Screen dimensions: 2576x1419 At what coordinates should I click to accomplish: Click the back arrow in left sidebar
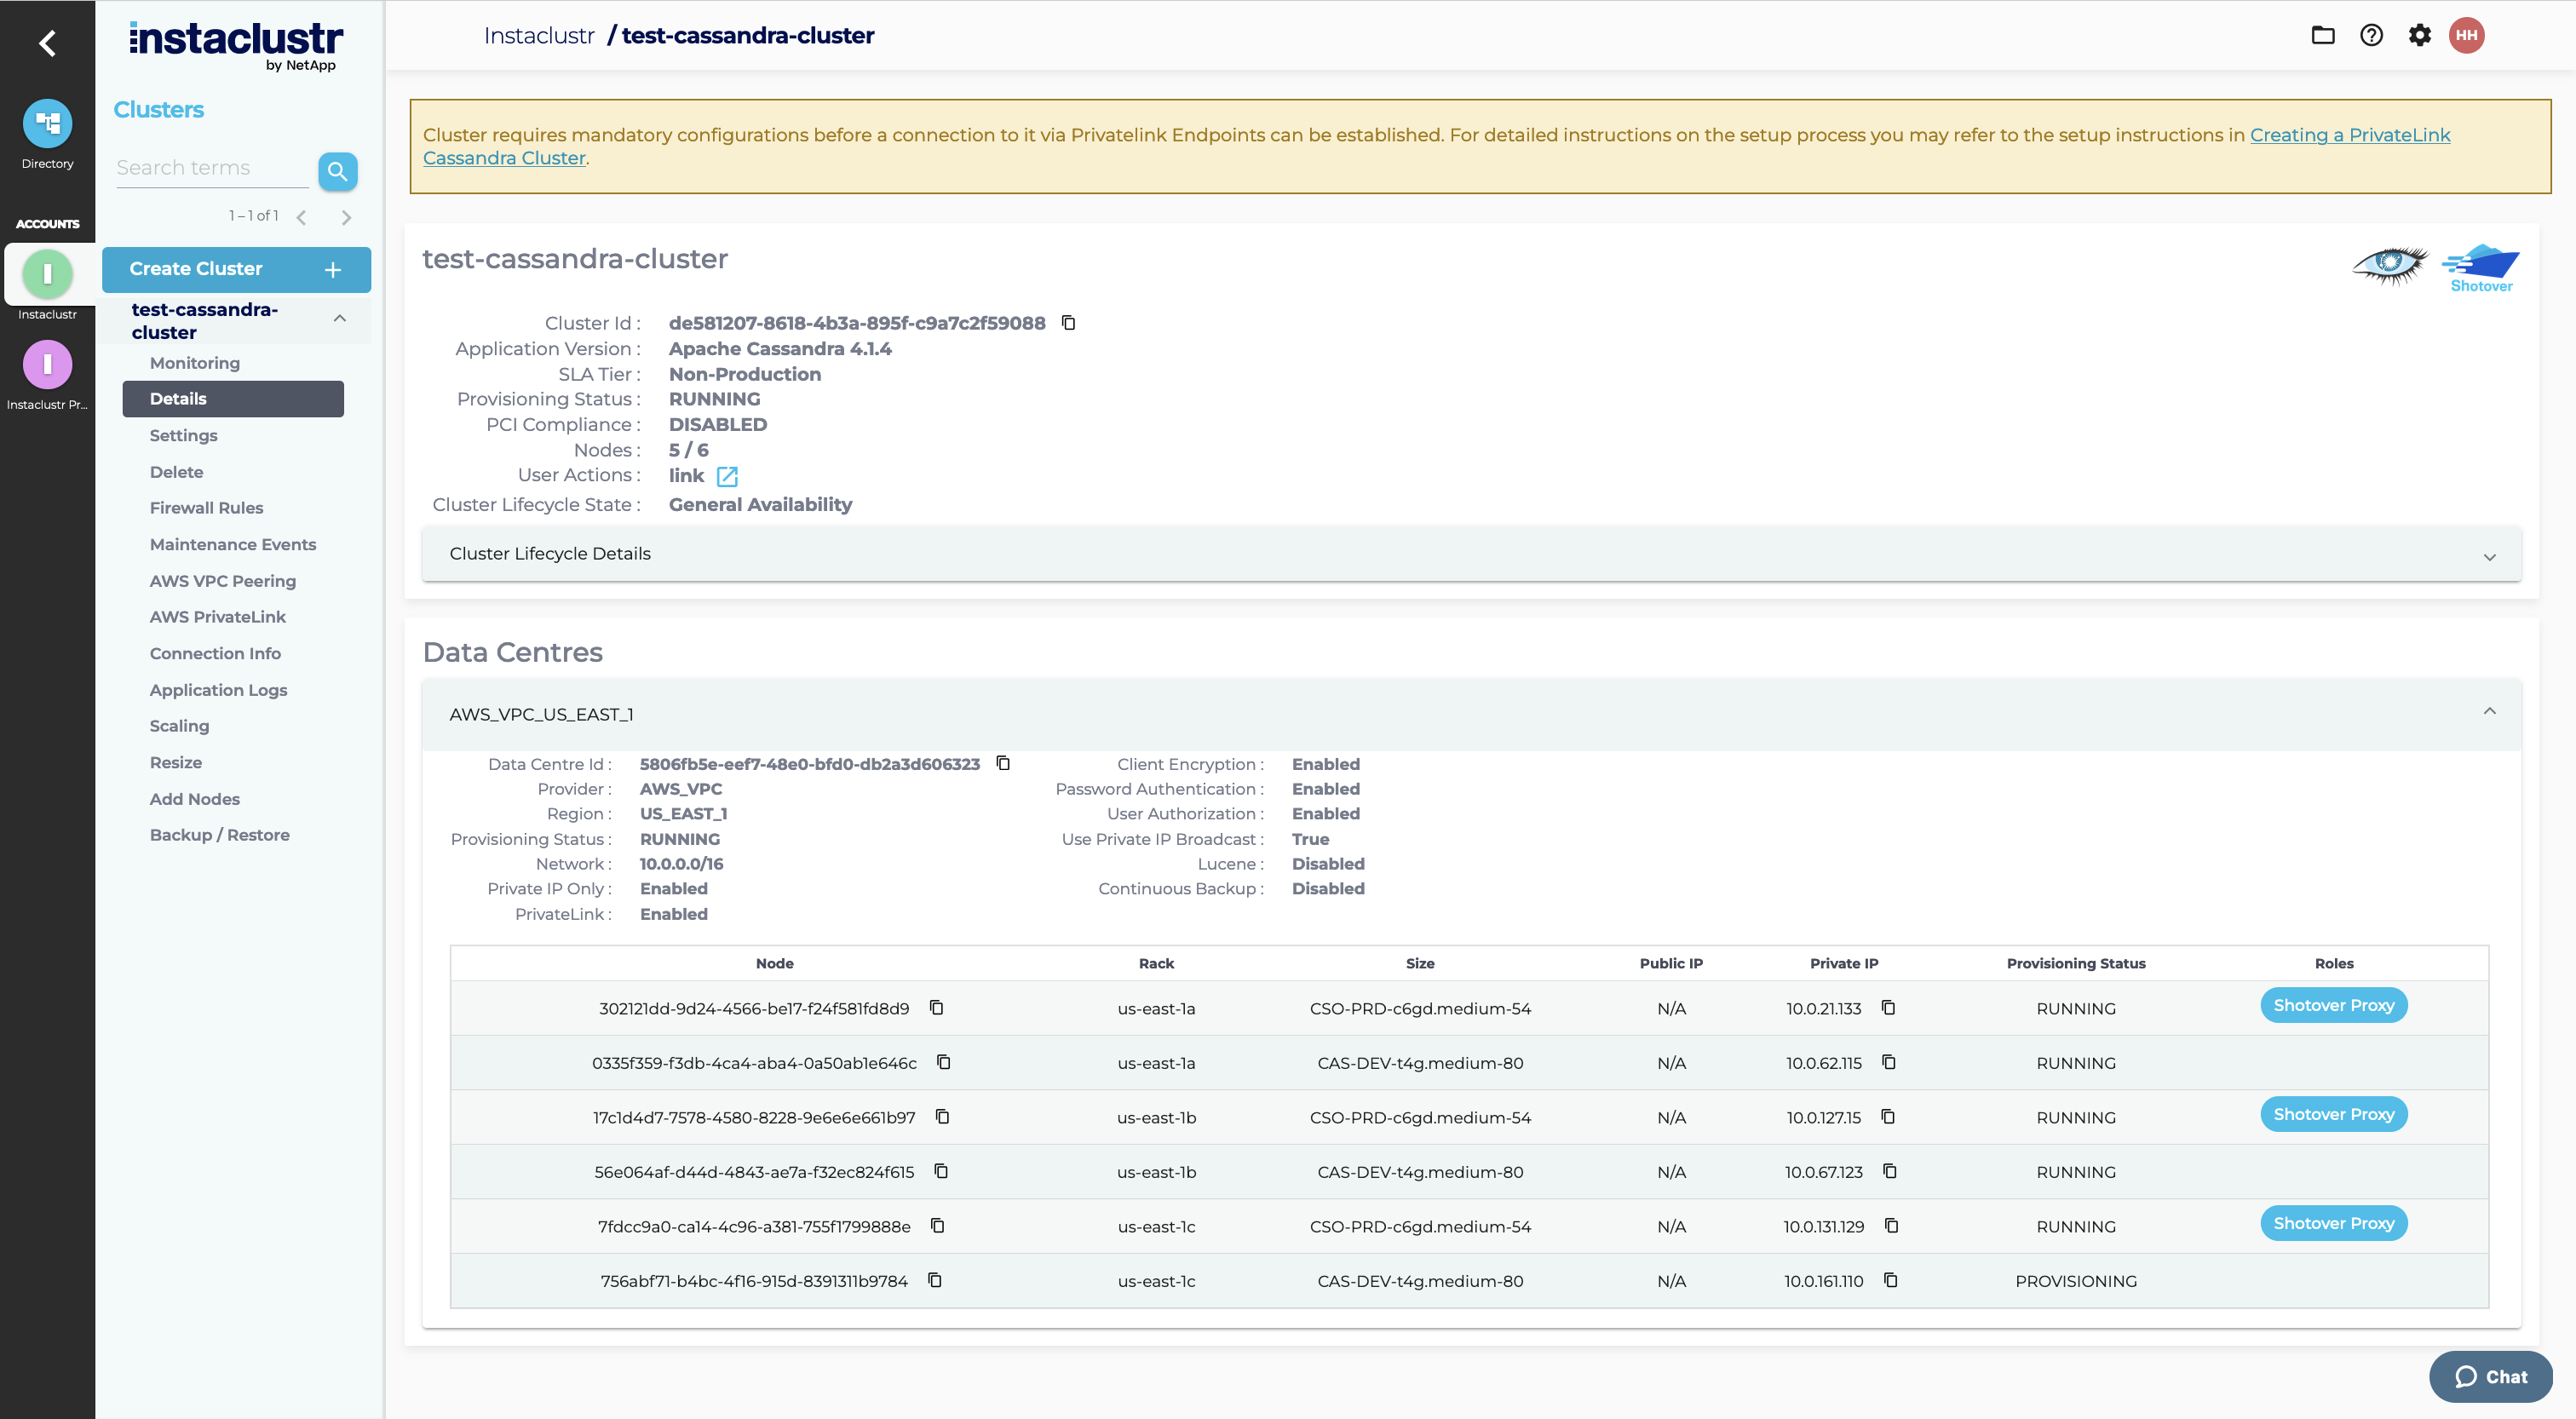tap(47, 43)
